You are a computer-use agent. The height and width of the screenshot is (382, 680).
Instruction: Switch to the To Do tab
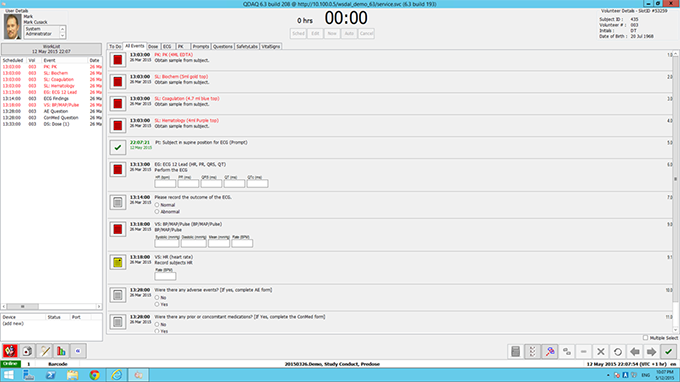pyautogui.click(x=115, y=46)
